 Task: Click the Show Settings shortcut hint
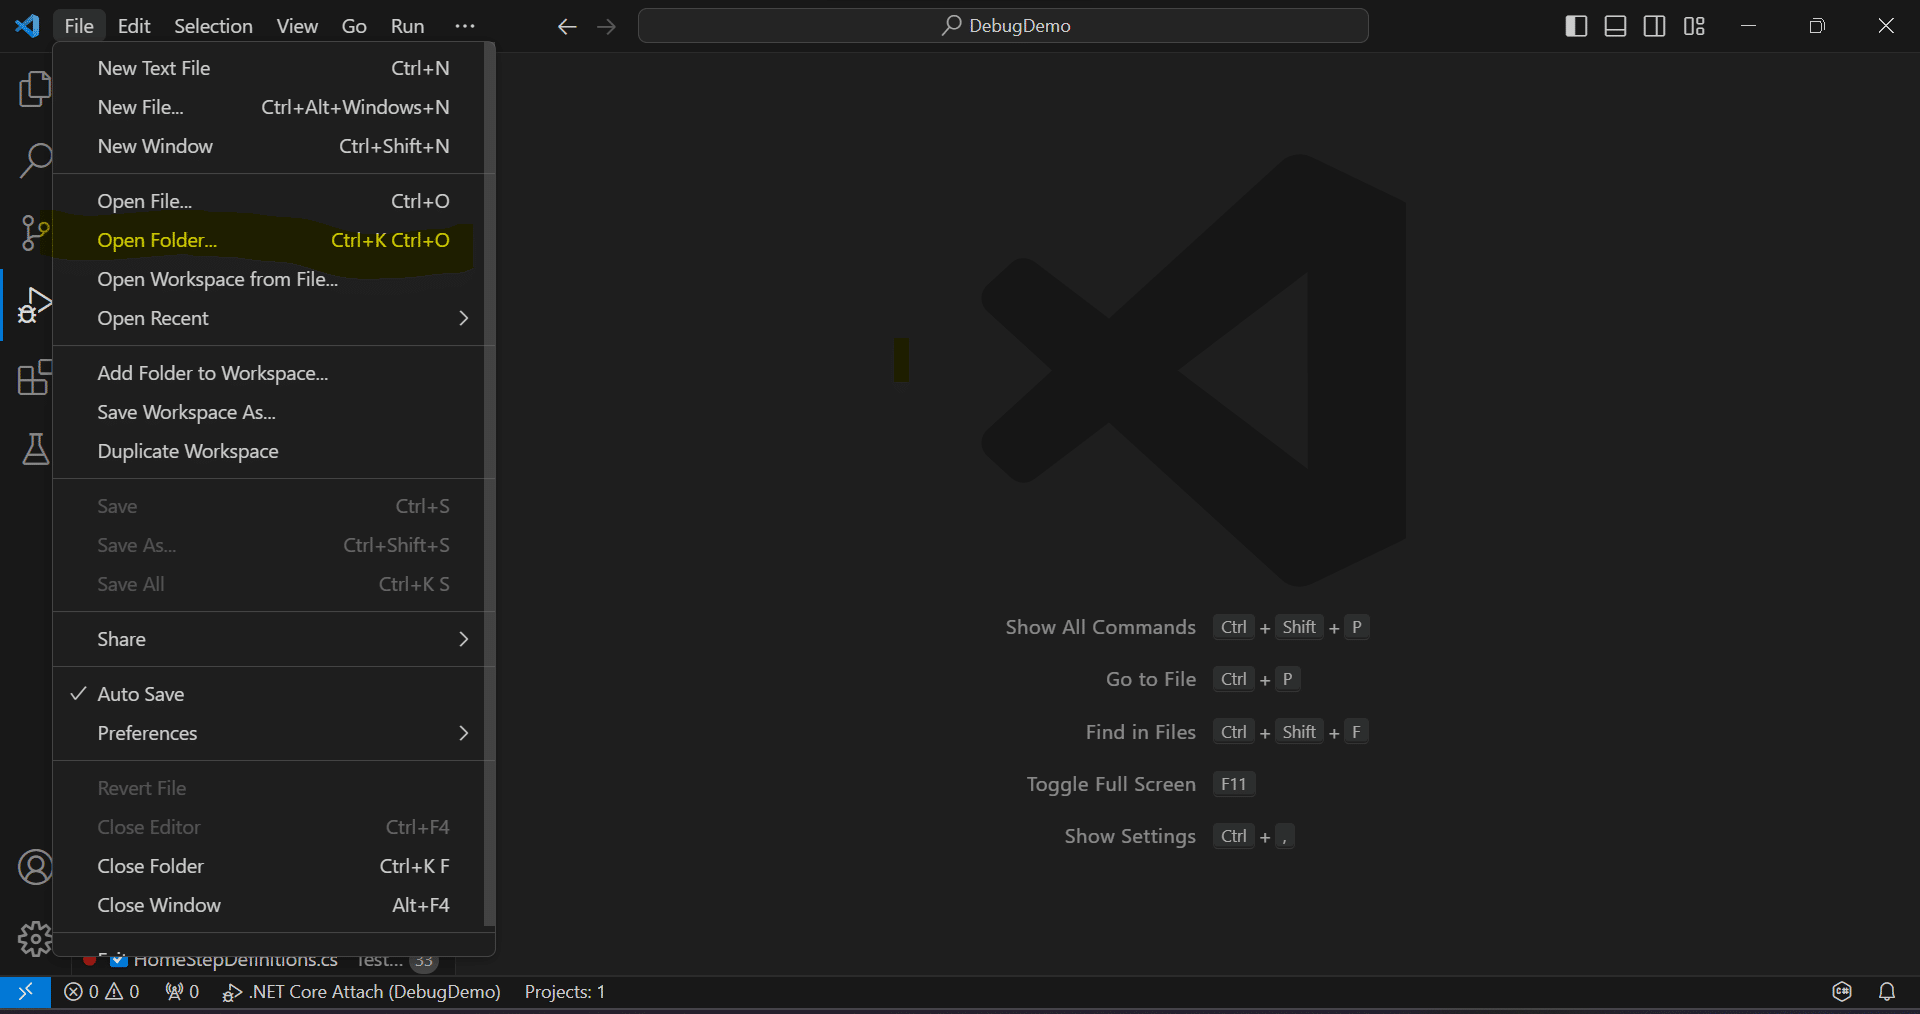click(x=1179, y=836)
